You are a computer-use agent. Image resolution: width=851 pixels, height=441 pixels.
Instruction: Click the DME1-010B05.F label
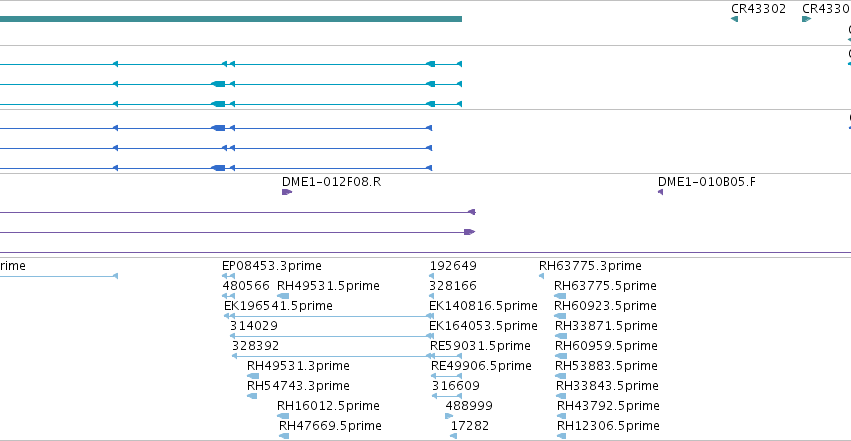pyautogui.click(x=707, y=182)
